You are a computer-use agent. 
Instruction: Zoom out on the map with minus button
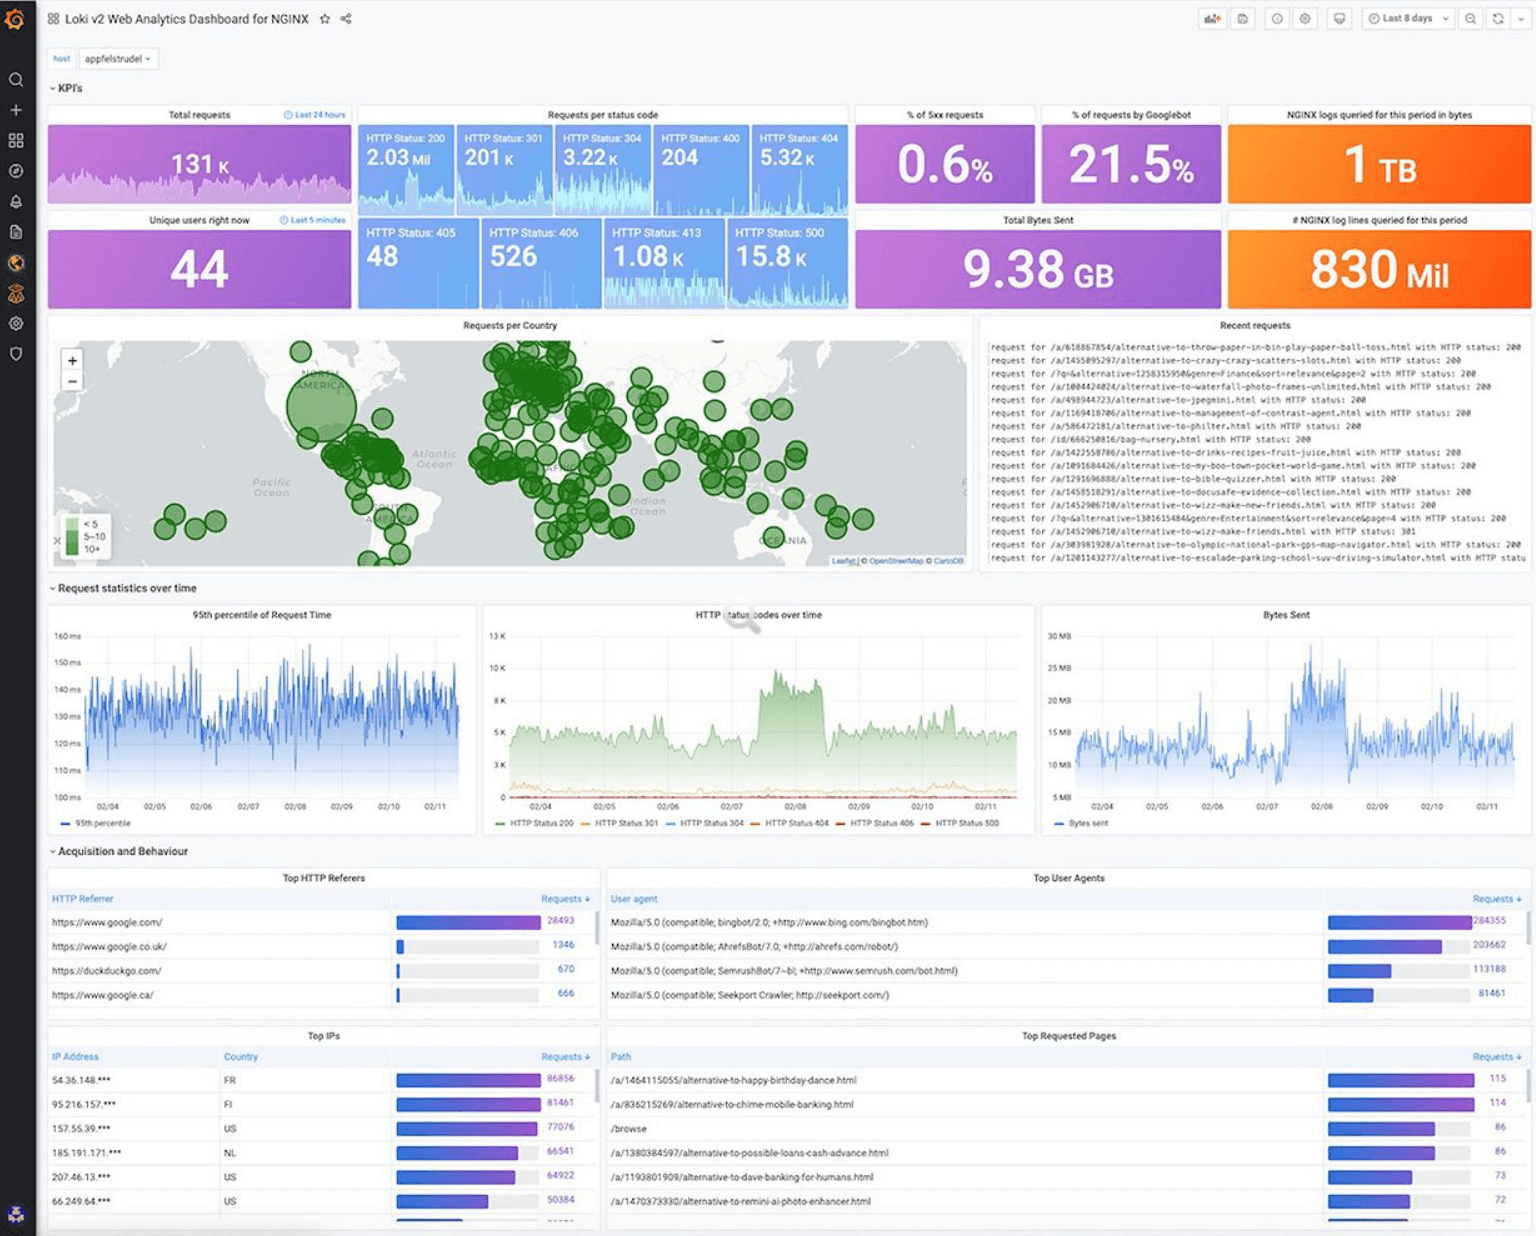(x=72, y=381)
